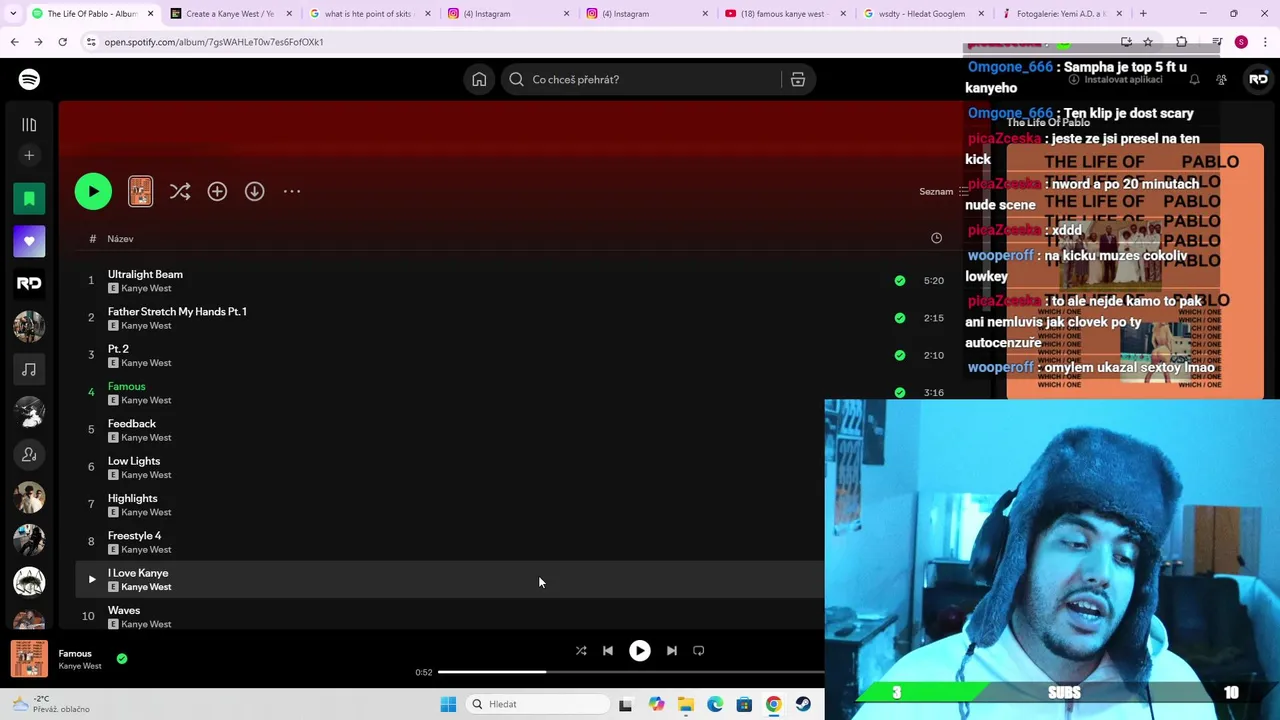
Task: Bookmark this page with the star icon
Action: [x=1148, y=42]
